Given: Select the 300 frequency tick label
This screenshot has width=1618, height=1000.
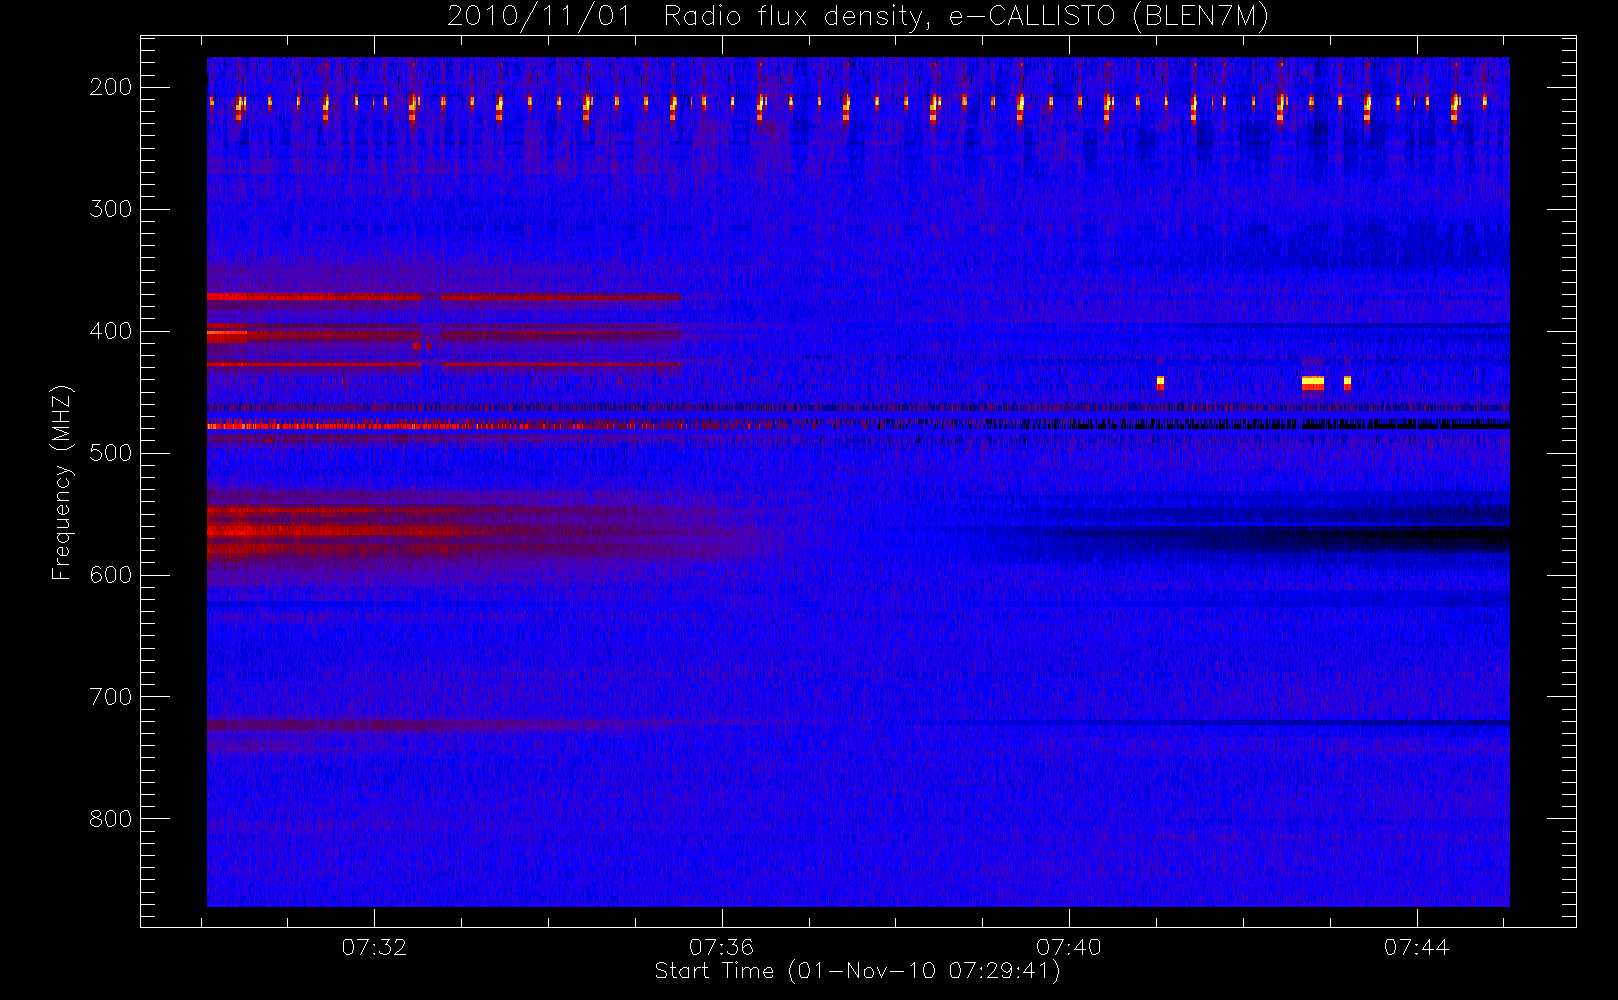Looking at the screenshot, I should pos(111,209).
